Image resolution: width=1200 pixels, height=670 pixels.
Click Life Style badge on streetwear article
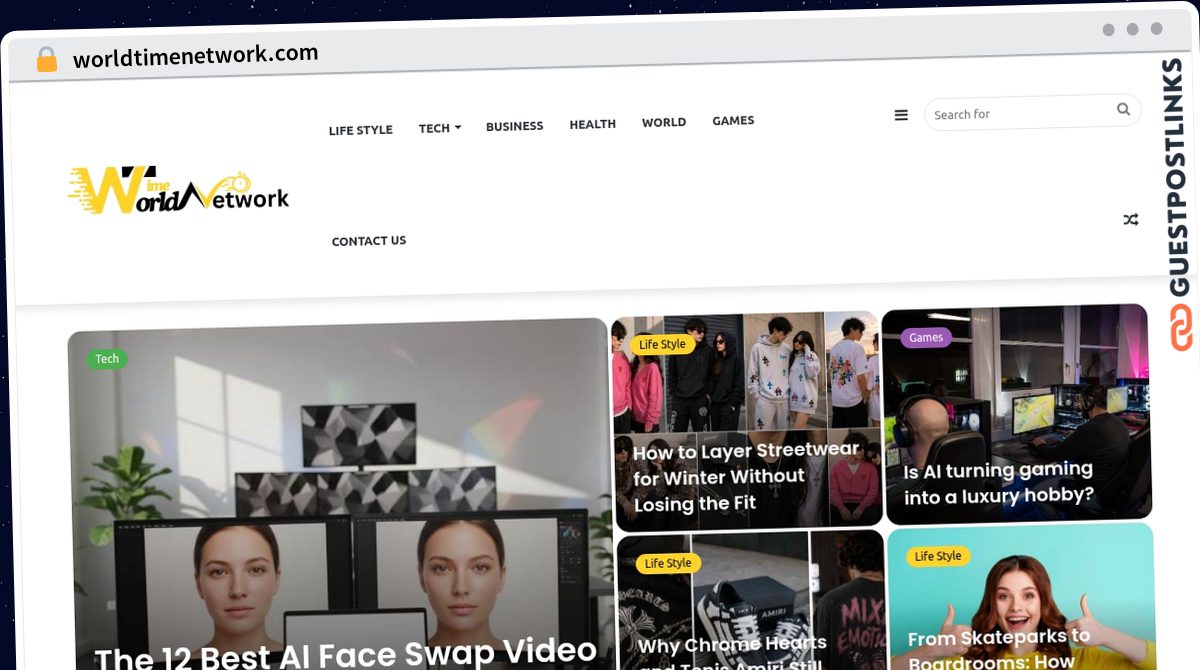coord(662,345)
